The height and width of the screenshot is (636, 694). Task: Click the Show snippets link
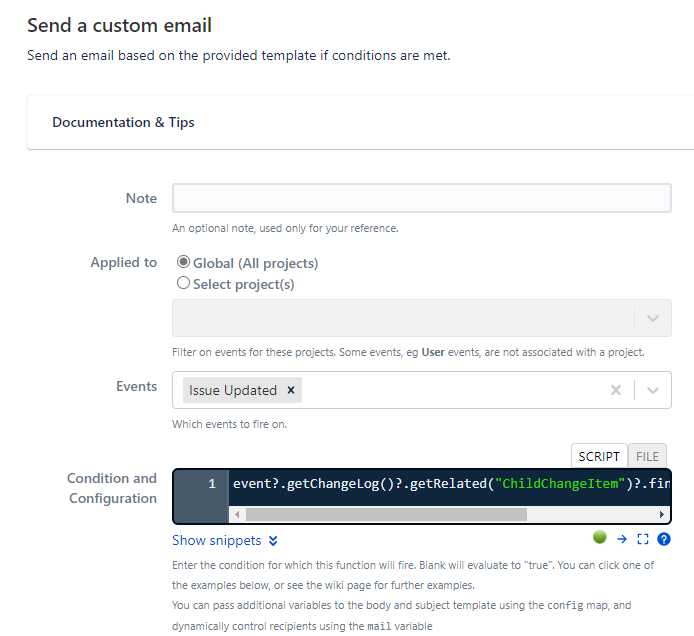tap(217, 540)
